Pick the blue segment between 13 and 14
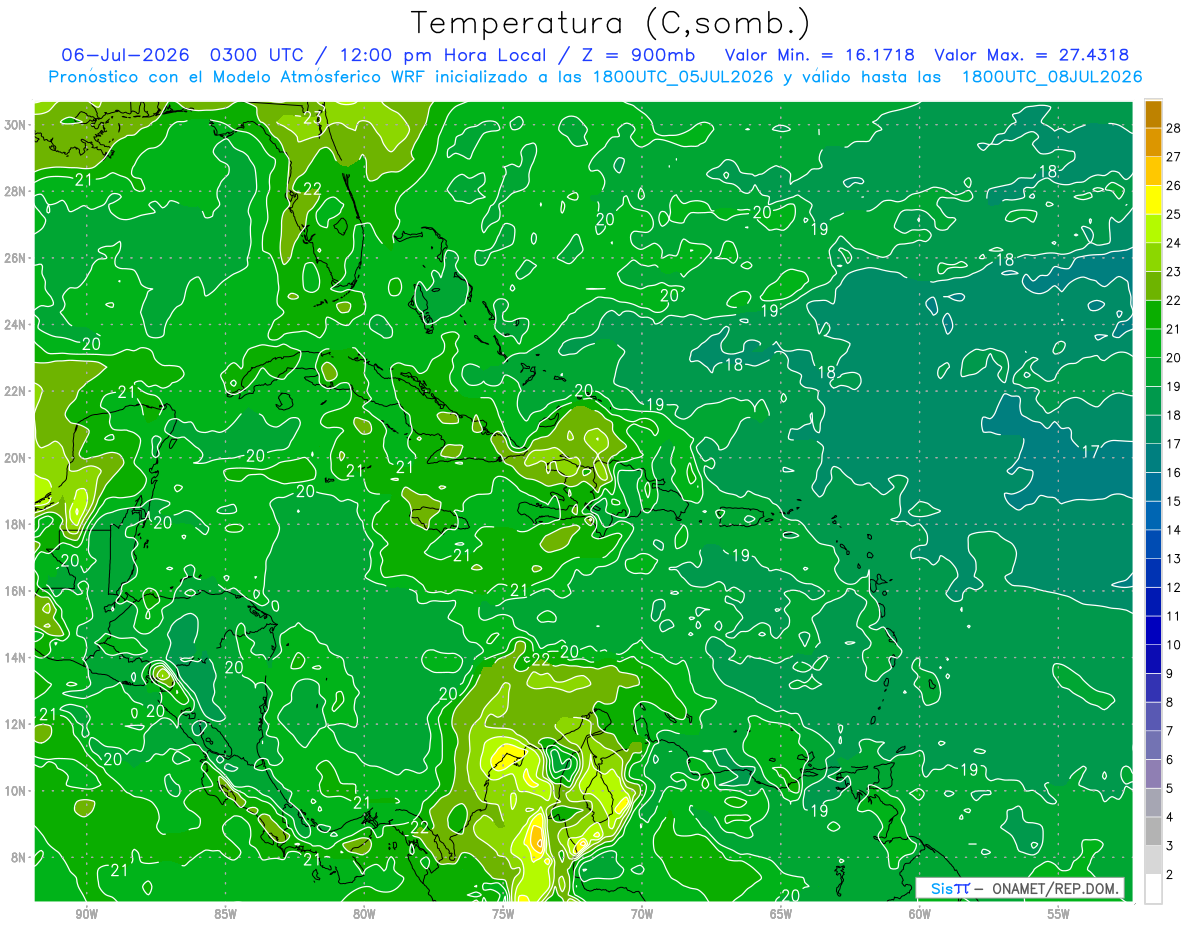The width and height of the screenshot is (1200, 927). [x=1153, y=544]
